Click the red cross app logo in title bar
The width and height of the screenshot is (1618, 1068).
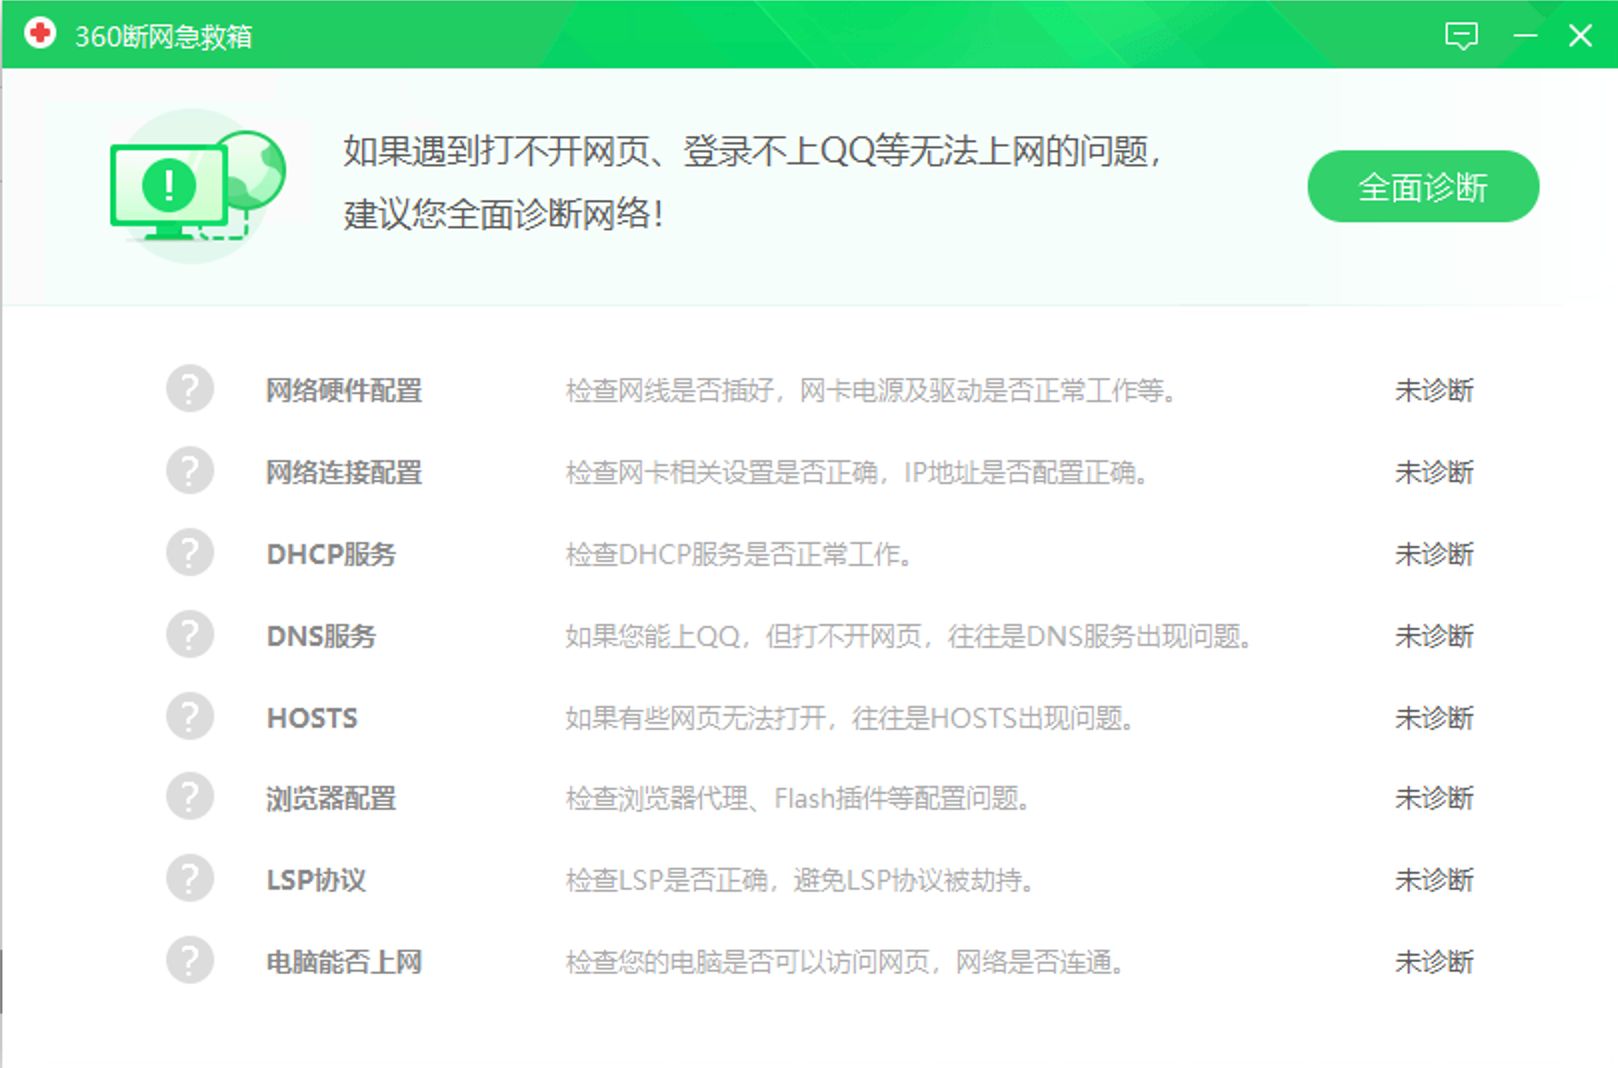tap(40, 34)
